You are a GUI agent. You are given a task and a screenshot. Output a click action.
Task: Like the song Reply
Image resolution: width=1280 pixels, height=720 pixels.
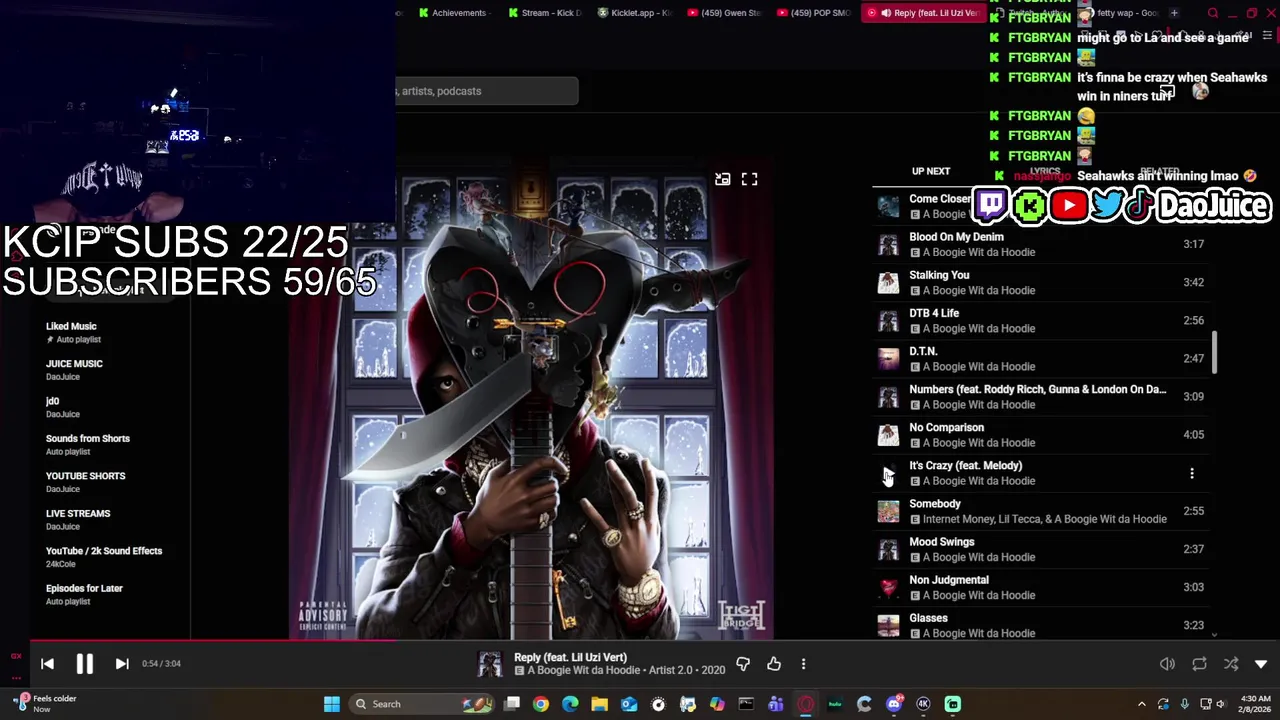pyautogui.click(x=774, y=664)
